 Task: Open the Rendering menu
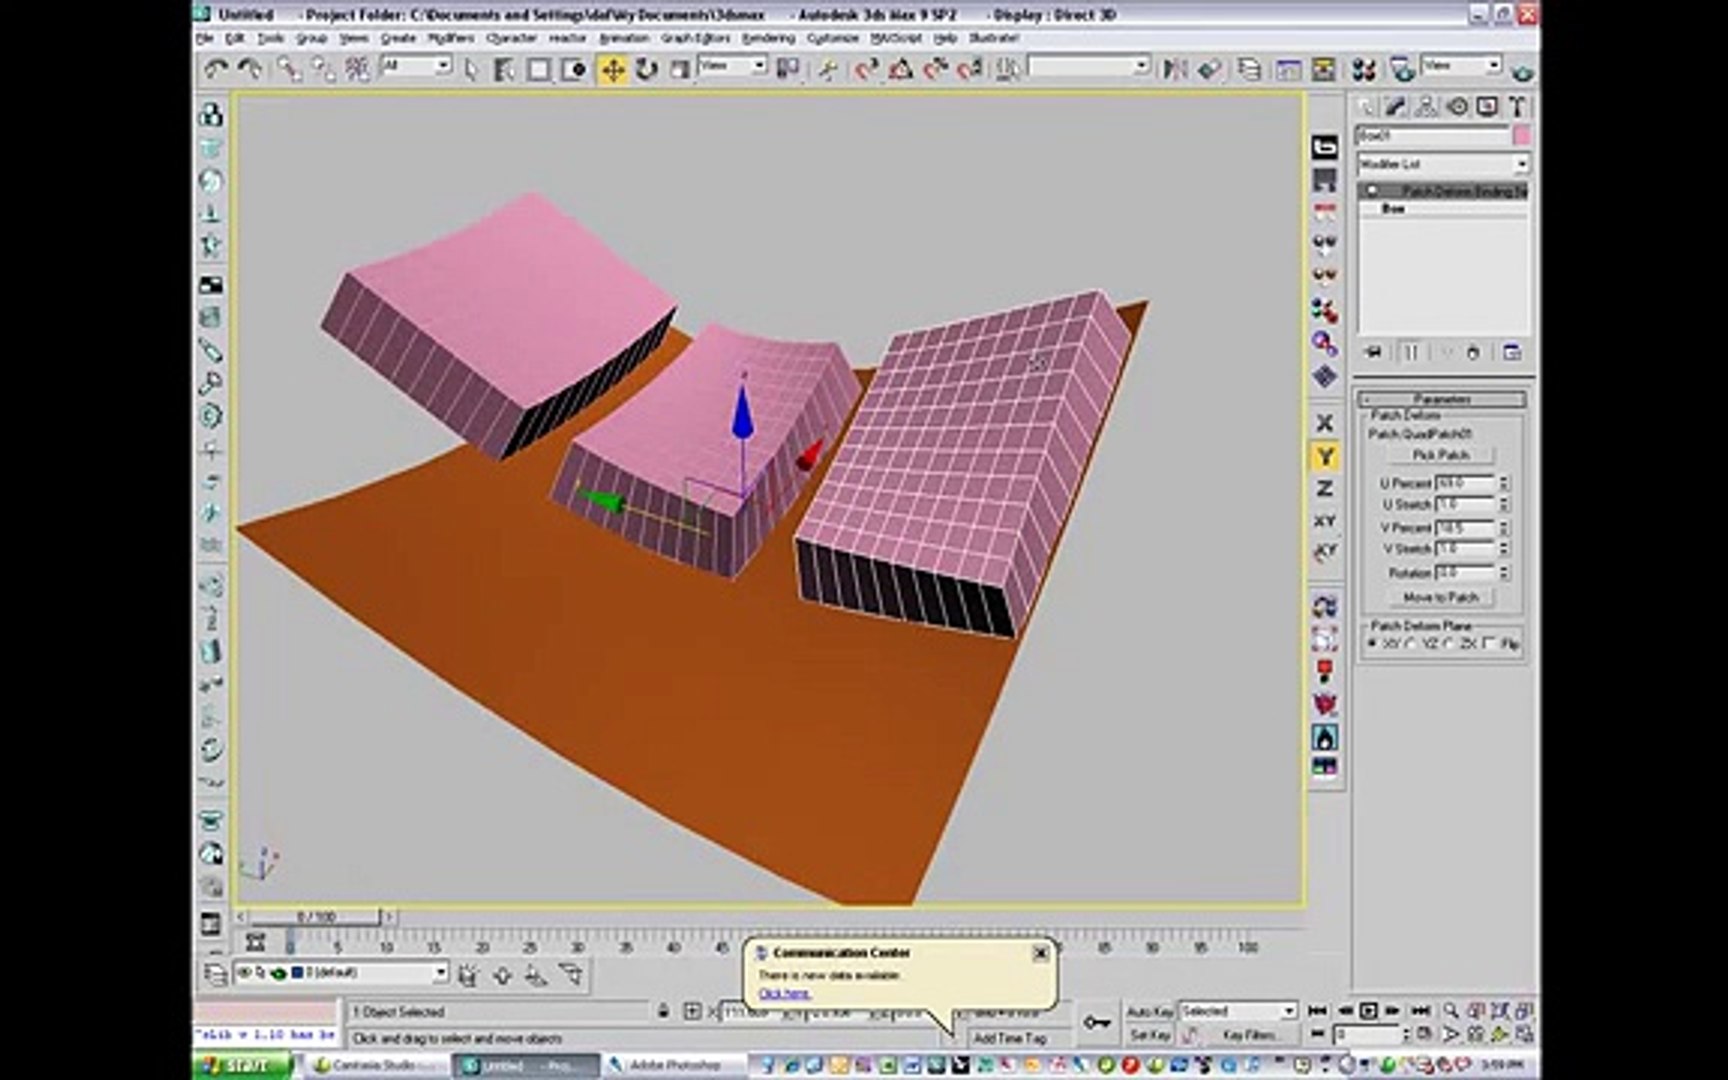[768, 38]
